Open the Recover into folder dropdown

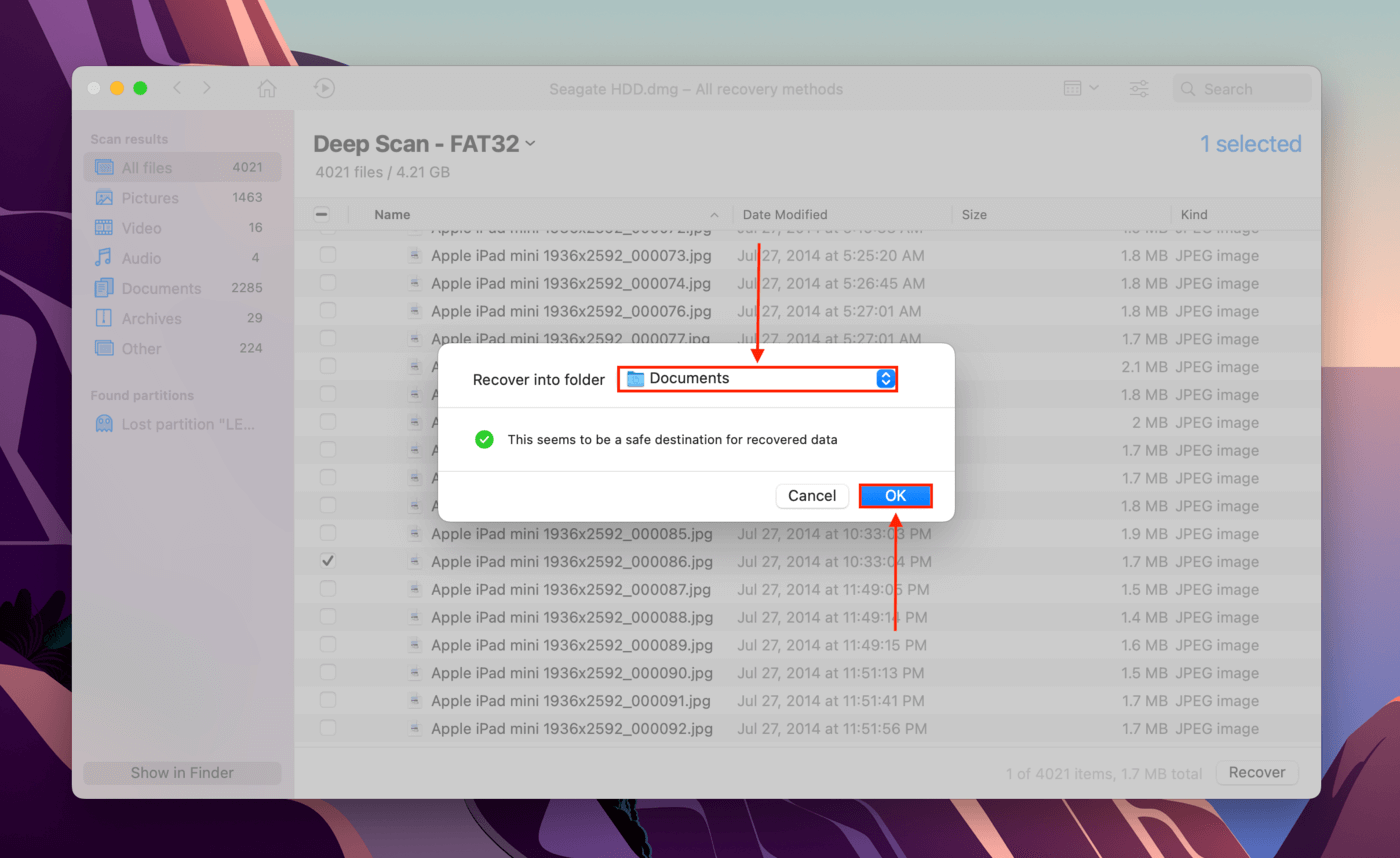[757, 379]
